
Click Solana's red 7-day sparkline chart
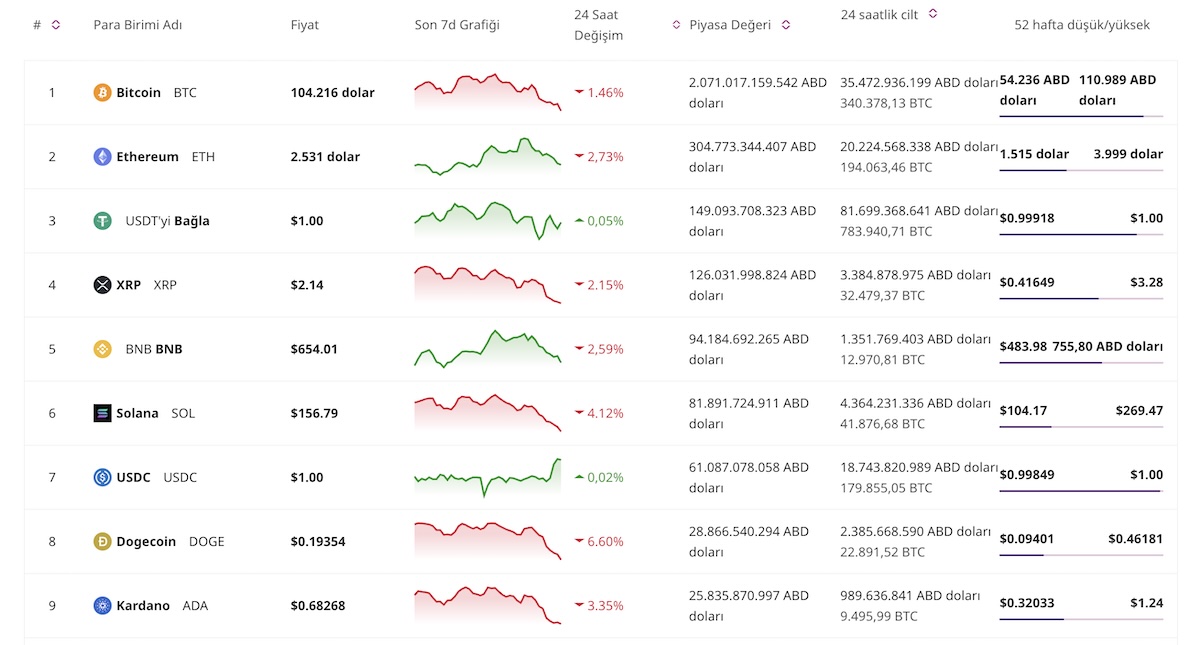488,412
